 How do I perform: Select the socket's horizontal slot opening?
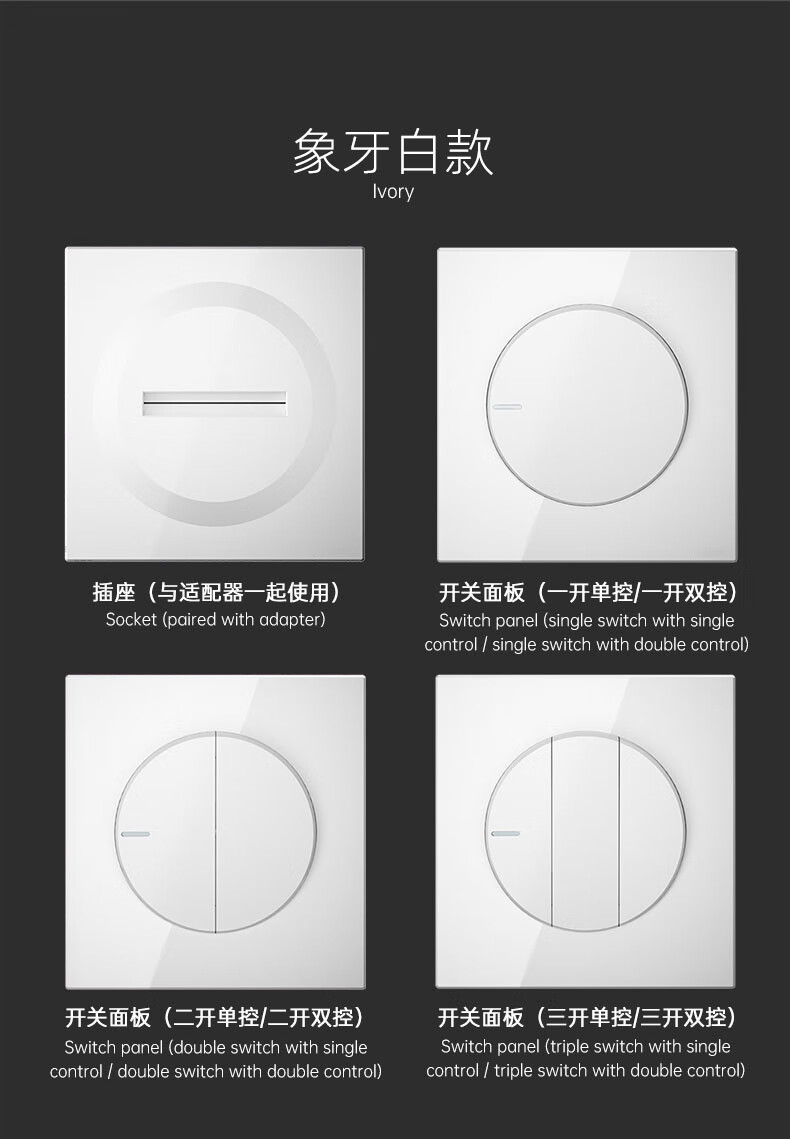214,403
